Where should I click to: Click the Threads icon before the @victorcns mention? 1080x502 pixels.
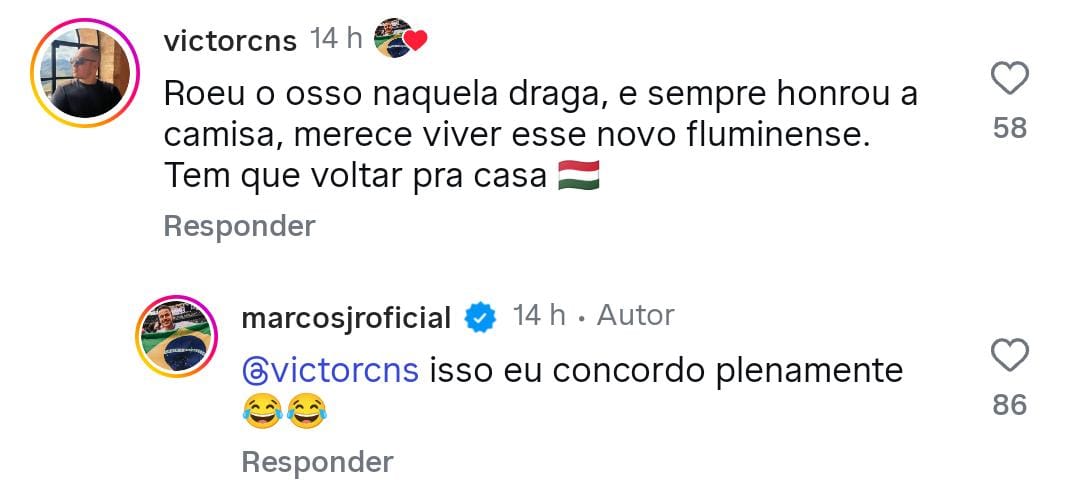pos(256,371)
